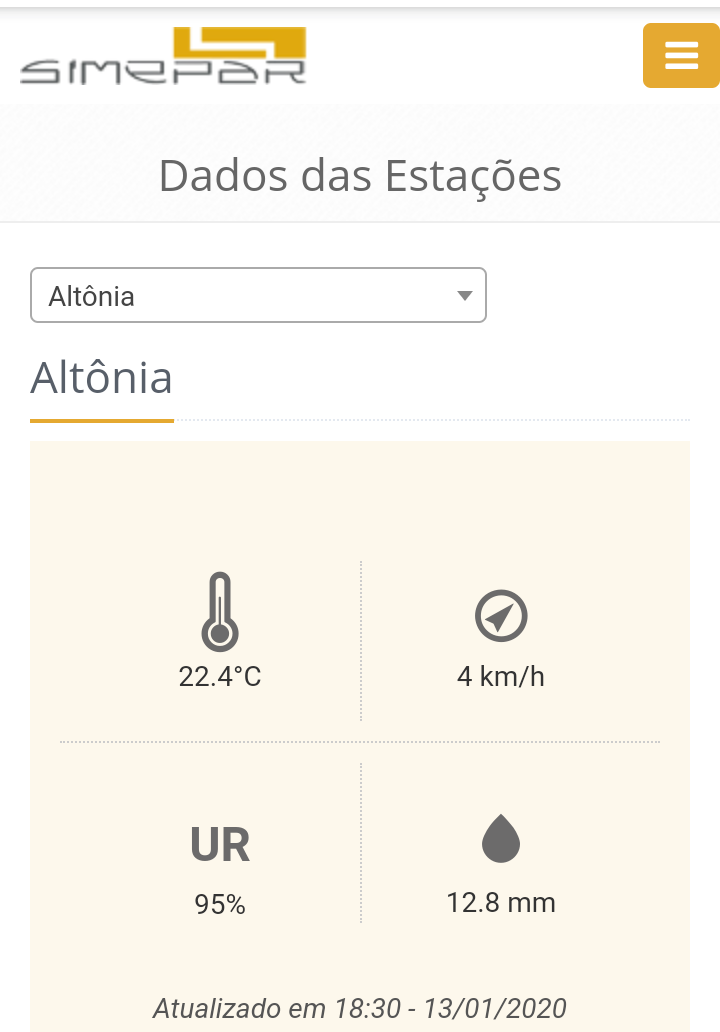The width and height of the screenshot is (720, 1032).
Task: Click the vertical dotted divider between humidity and rainfall
Action: [361, 842]
